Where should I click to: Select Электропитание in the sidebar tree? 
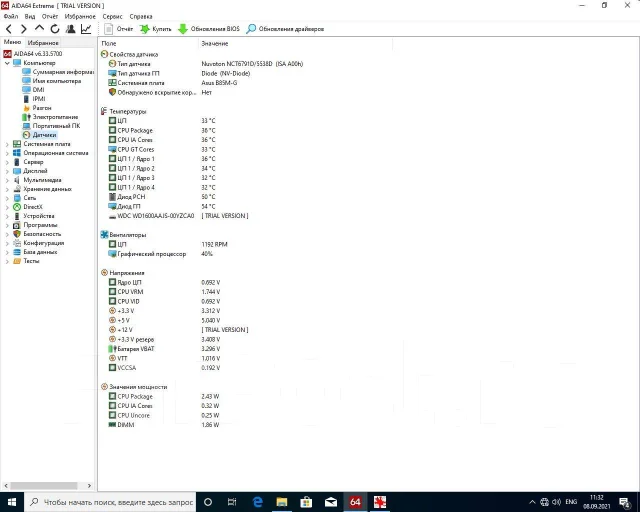coord(55,117)
